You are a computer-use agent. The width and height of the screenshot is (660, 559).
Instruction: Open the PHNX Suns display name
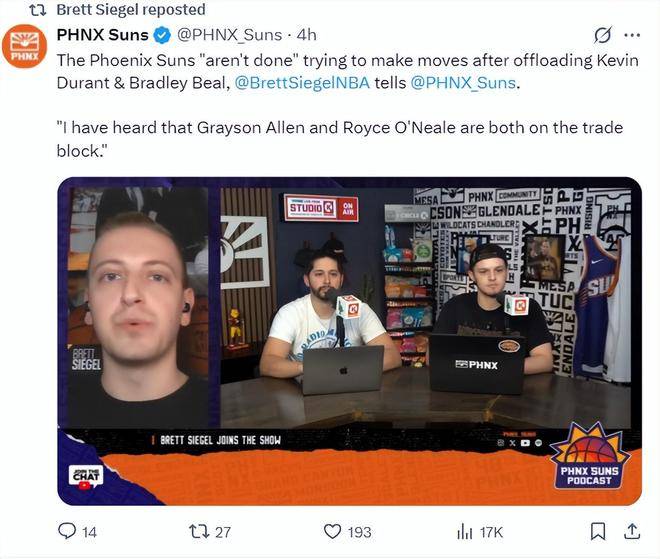(103, 35)
